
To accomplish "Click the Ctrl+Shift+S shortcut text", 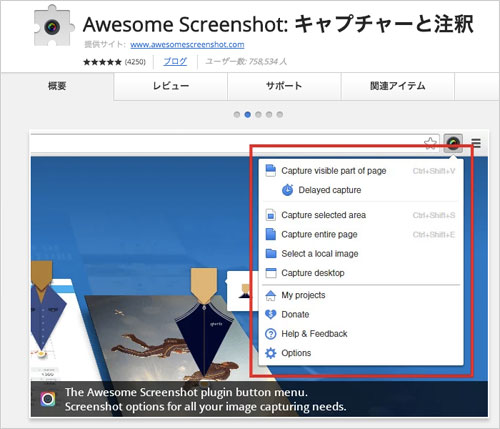I will (434, 215).
